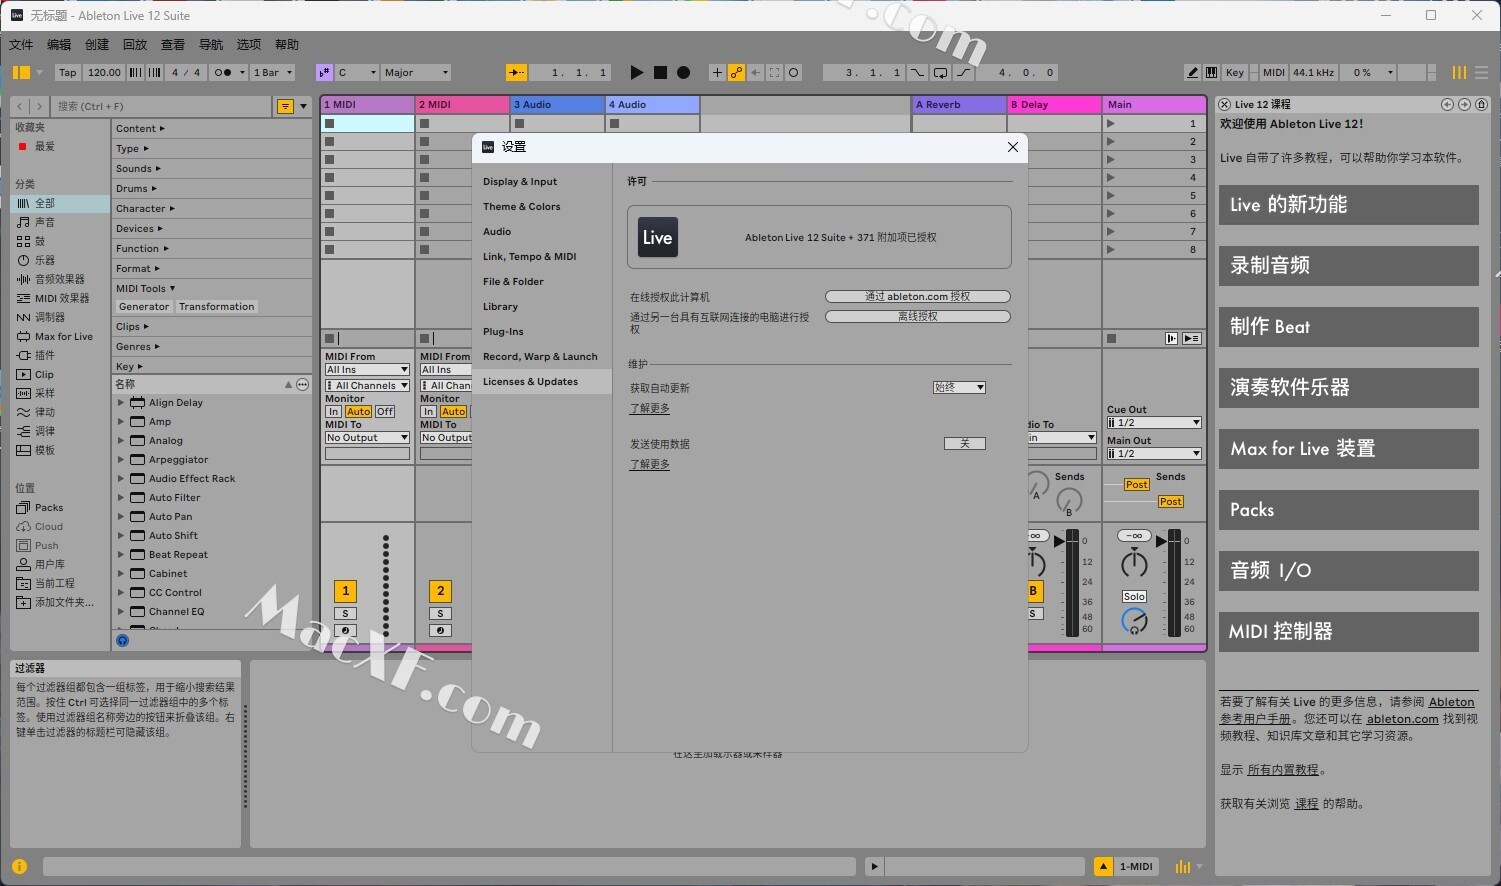Viewport: 1501px width, 886px height.
Task: Expand the Auto Filter device row
Action: point(121,497)
